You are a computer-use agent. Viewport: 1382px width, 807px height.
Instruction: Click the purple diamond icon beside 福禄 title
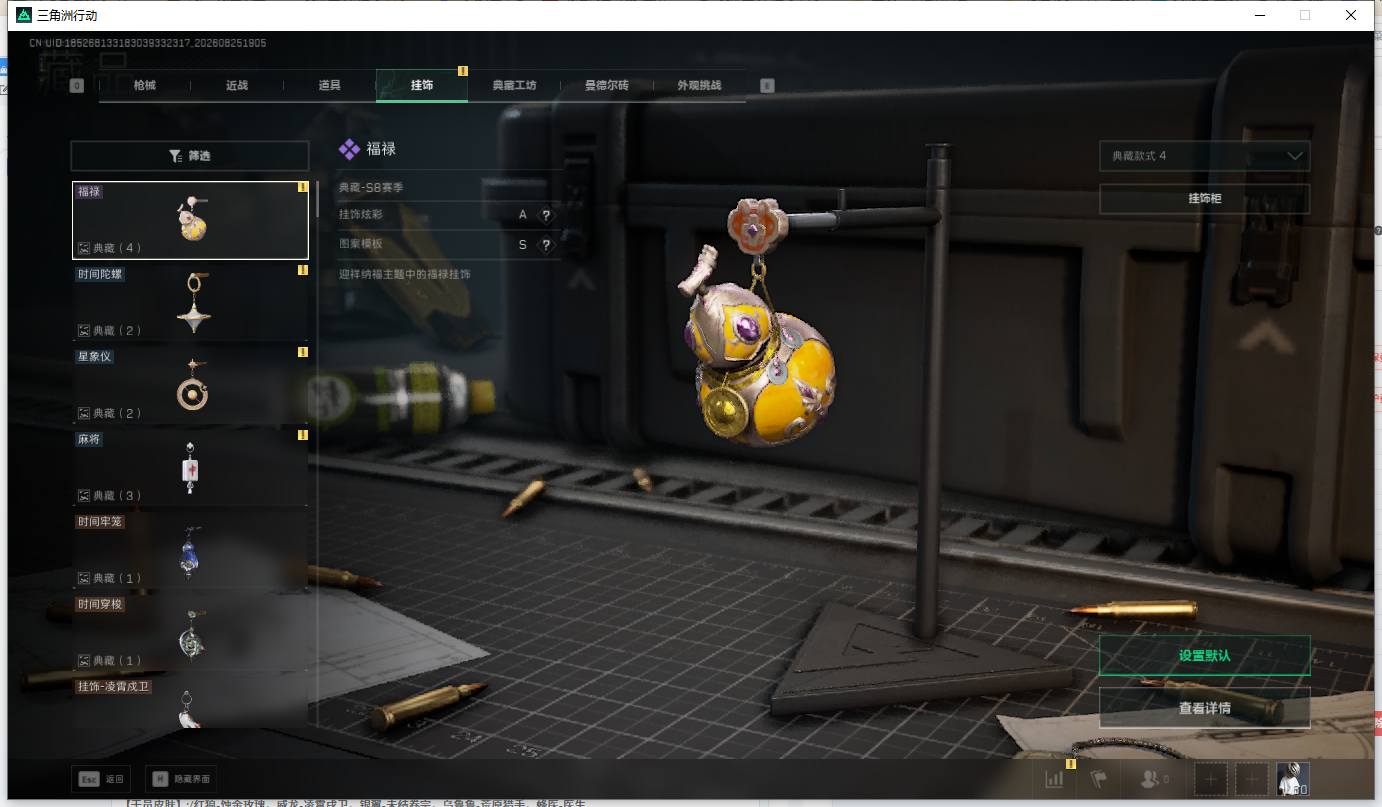point(349,149)
